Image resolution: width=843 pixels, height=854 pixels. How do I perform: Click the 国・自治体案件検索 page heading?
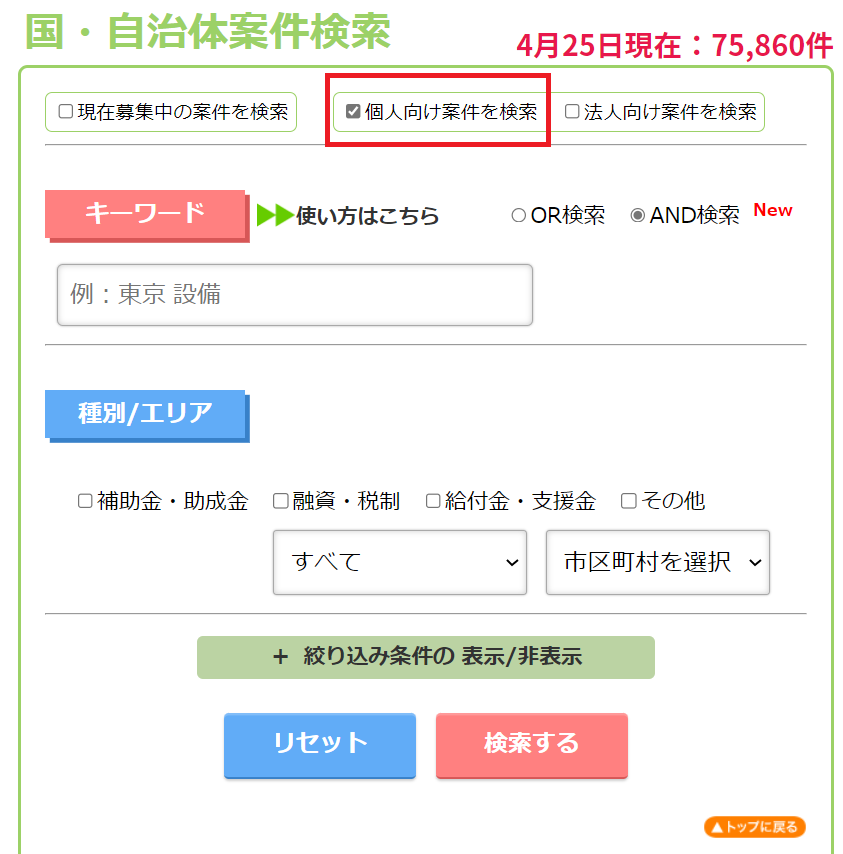[207, 32]
